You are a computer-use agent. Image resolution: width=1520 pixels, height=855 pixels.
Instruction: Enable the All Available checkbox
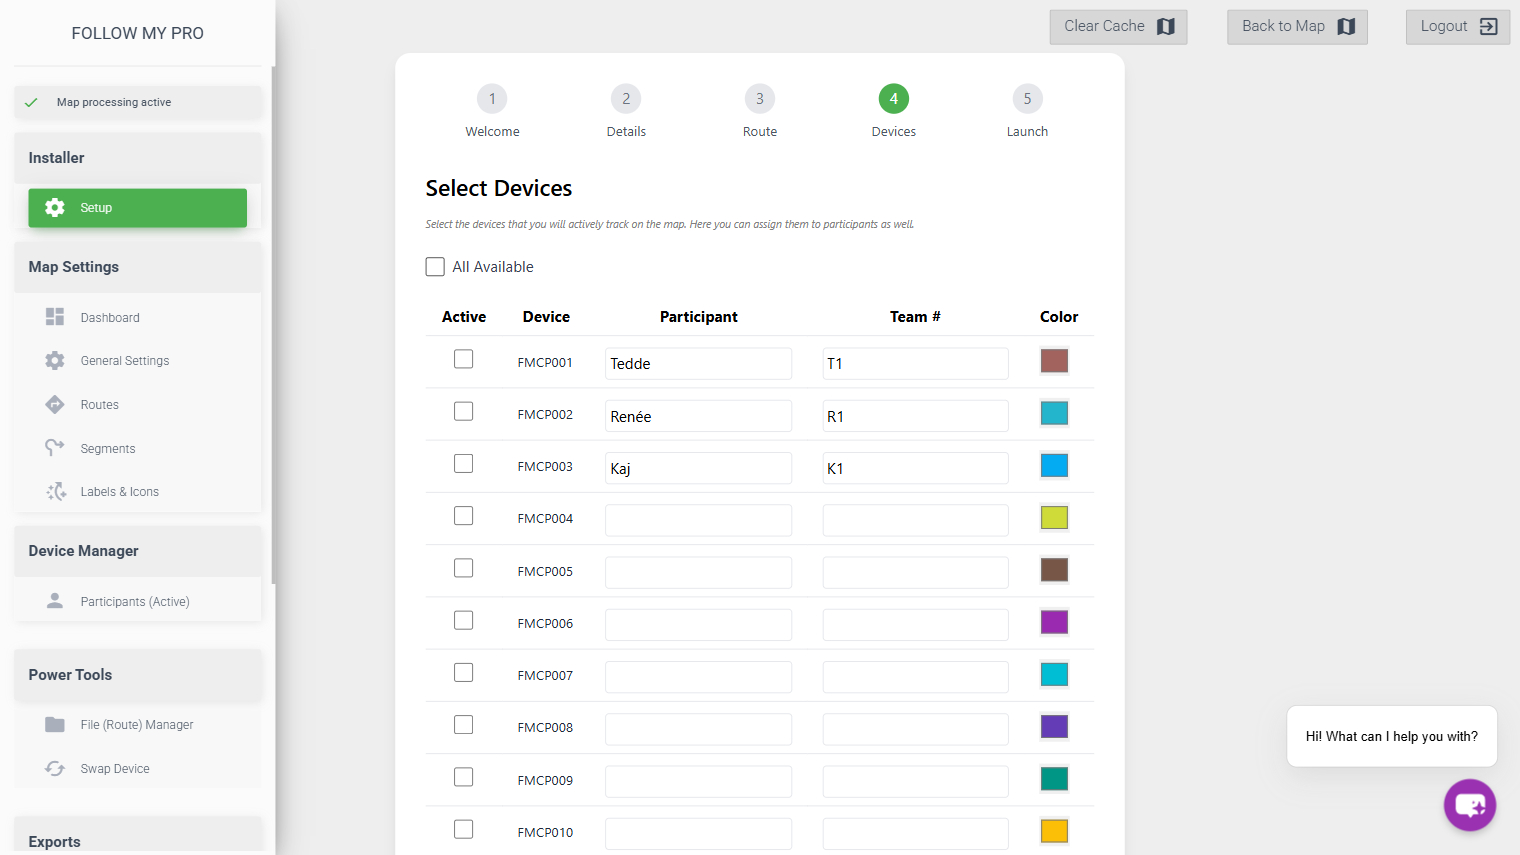pyautogui.click(x=435, y=267)
